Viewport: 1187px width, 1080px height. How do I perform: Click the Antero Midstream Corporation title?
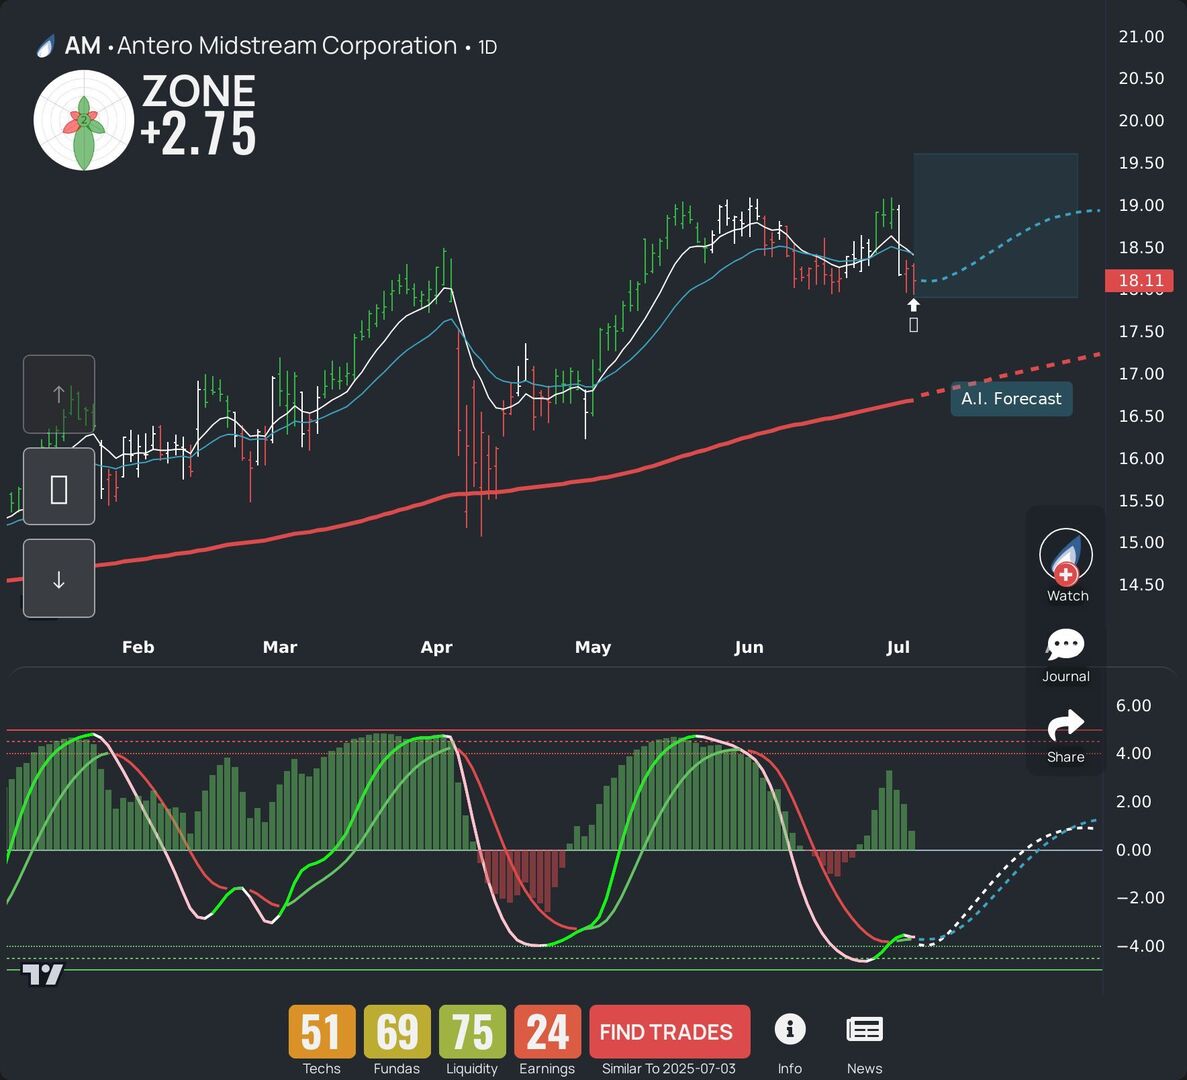287,46
